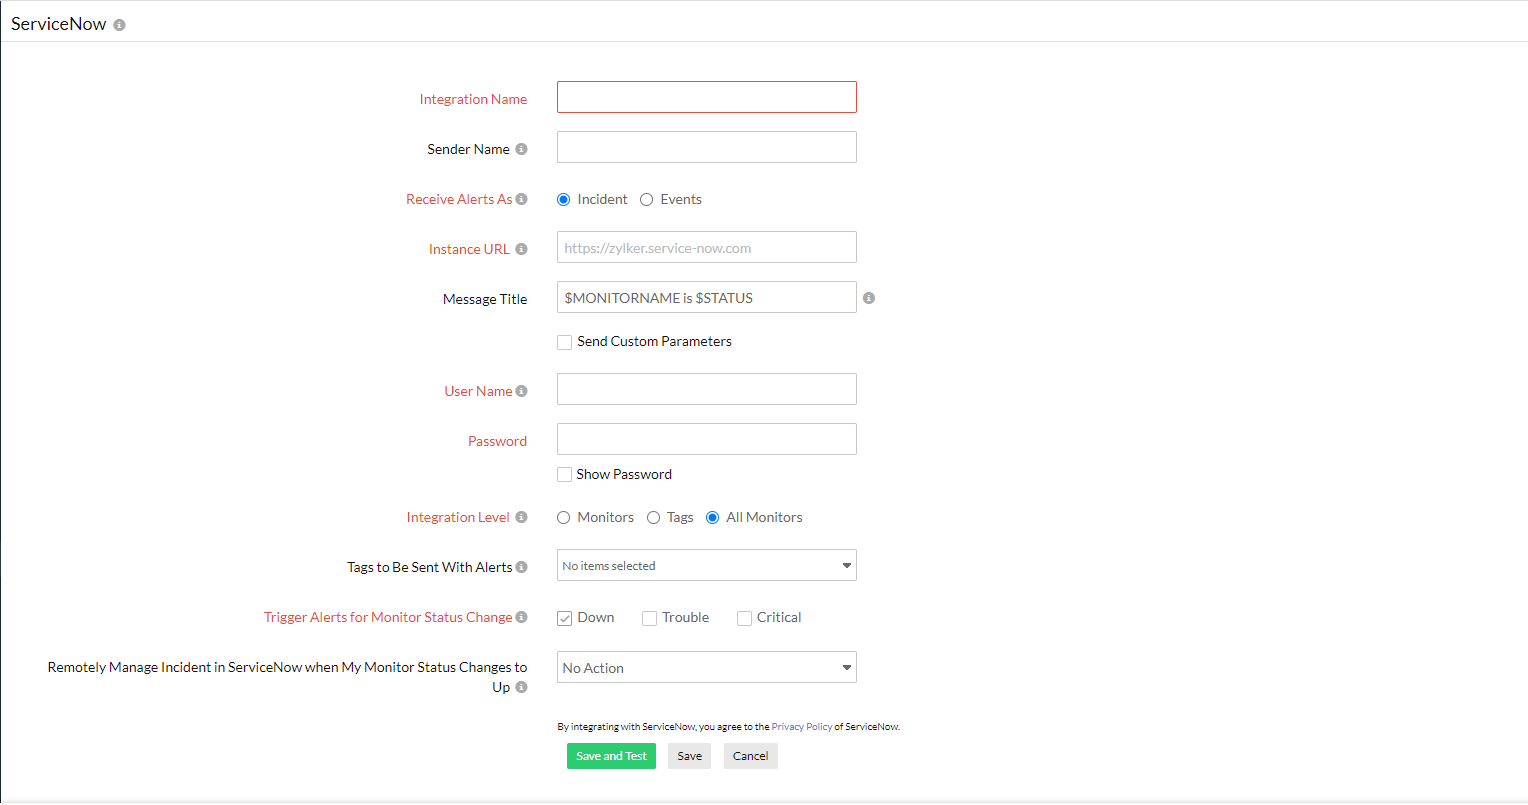
Task: Click info icon beside Receive Alerts As
Action: click(x=521, y=199)
